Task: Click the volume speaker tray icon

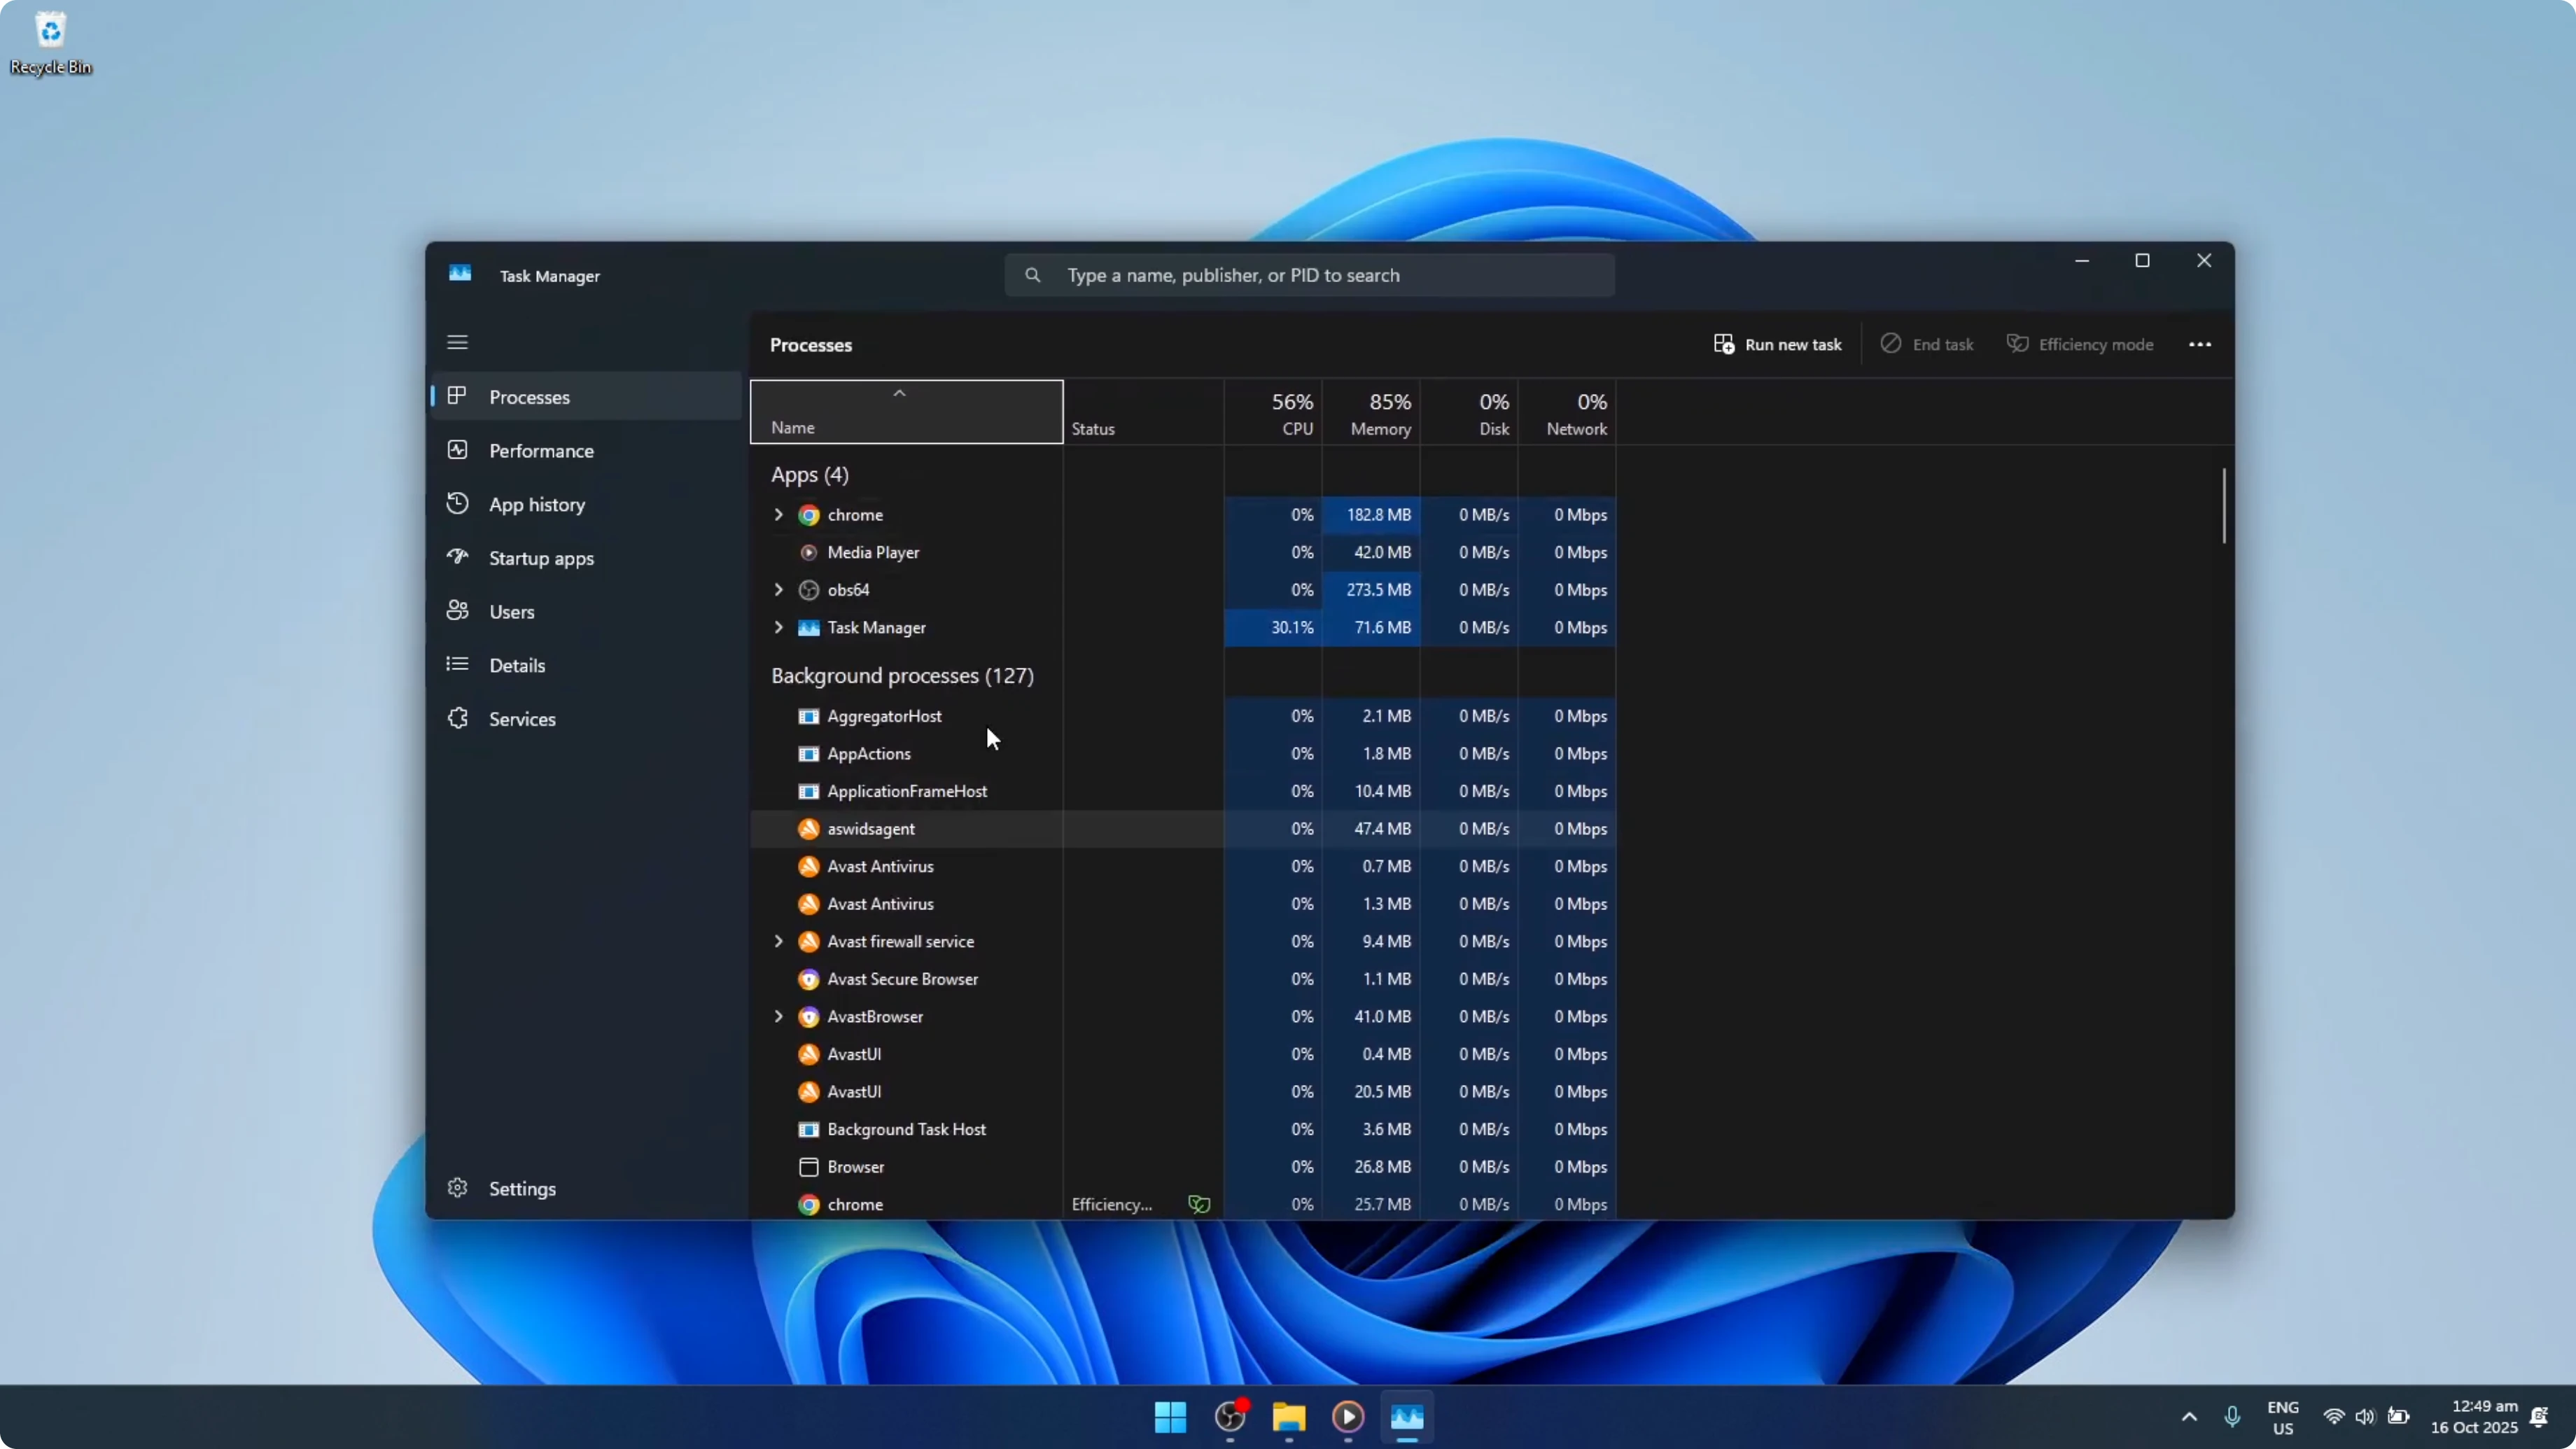Action: pyautogui.click(x=2365, y=1417)
